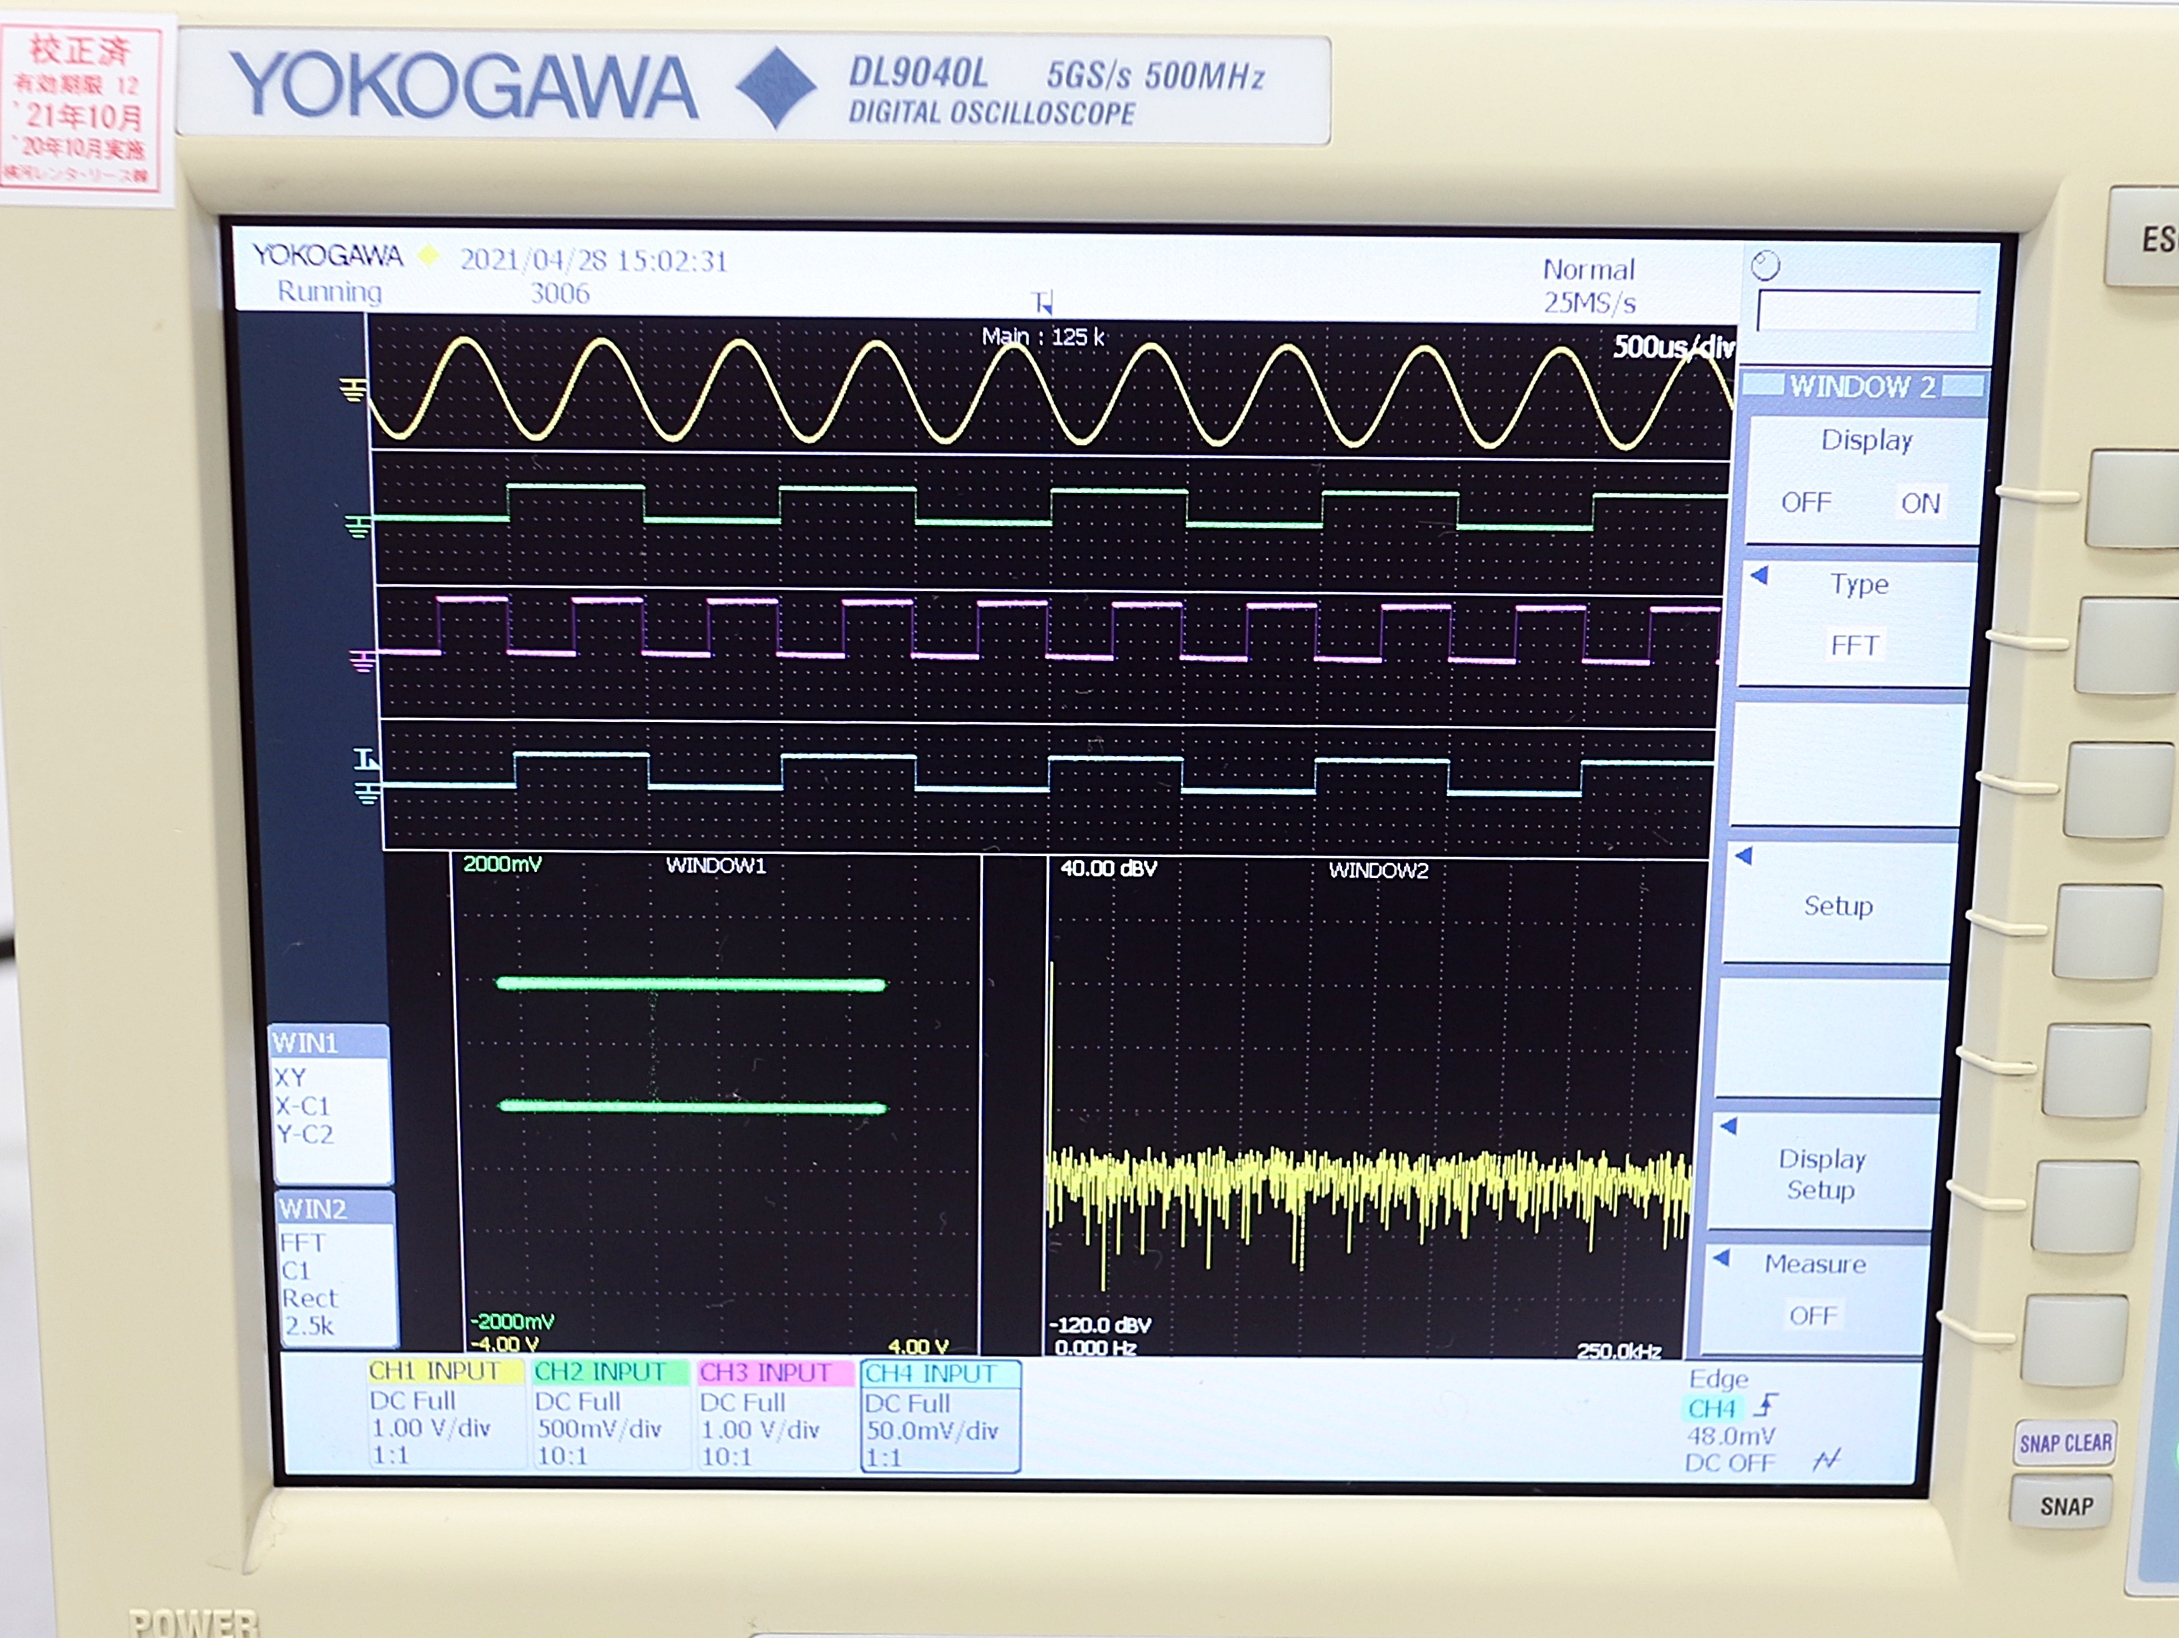Click the 250.0kHz frequency axis label

[1619, 1351]
